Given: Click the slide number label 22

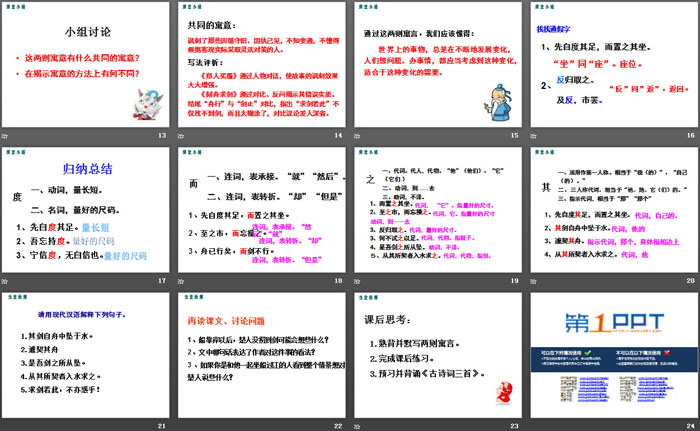Looking at the screenshot, I should pos(338,426).
